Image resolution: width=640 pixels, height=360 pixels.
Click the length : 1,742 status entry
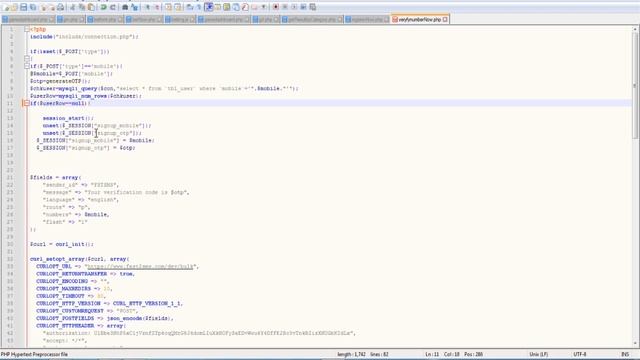tap(351, 354)
